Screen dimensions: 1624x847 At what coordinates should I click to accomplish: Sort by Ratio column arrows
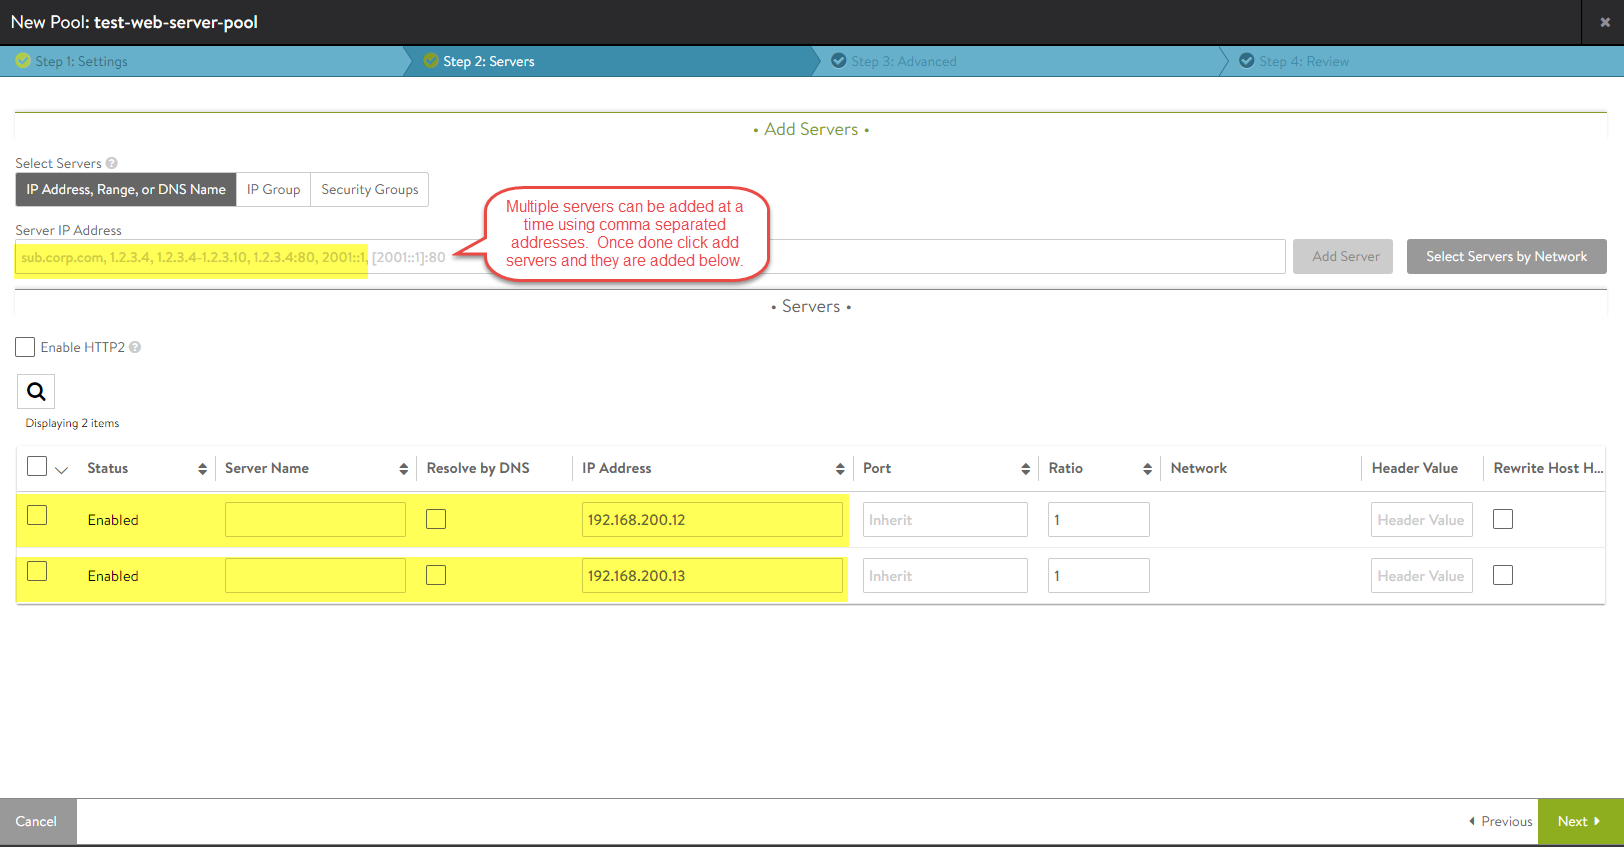(1147, 469)
